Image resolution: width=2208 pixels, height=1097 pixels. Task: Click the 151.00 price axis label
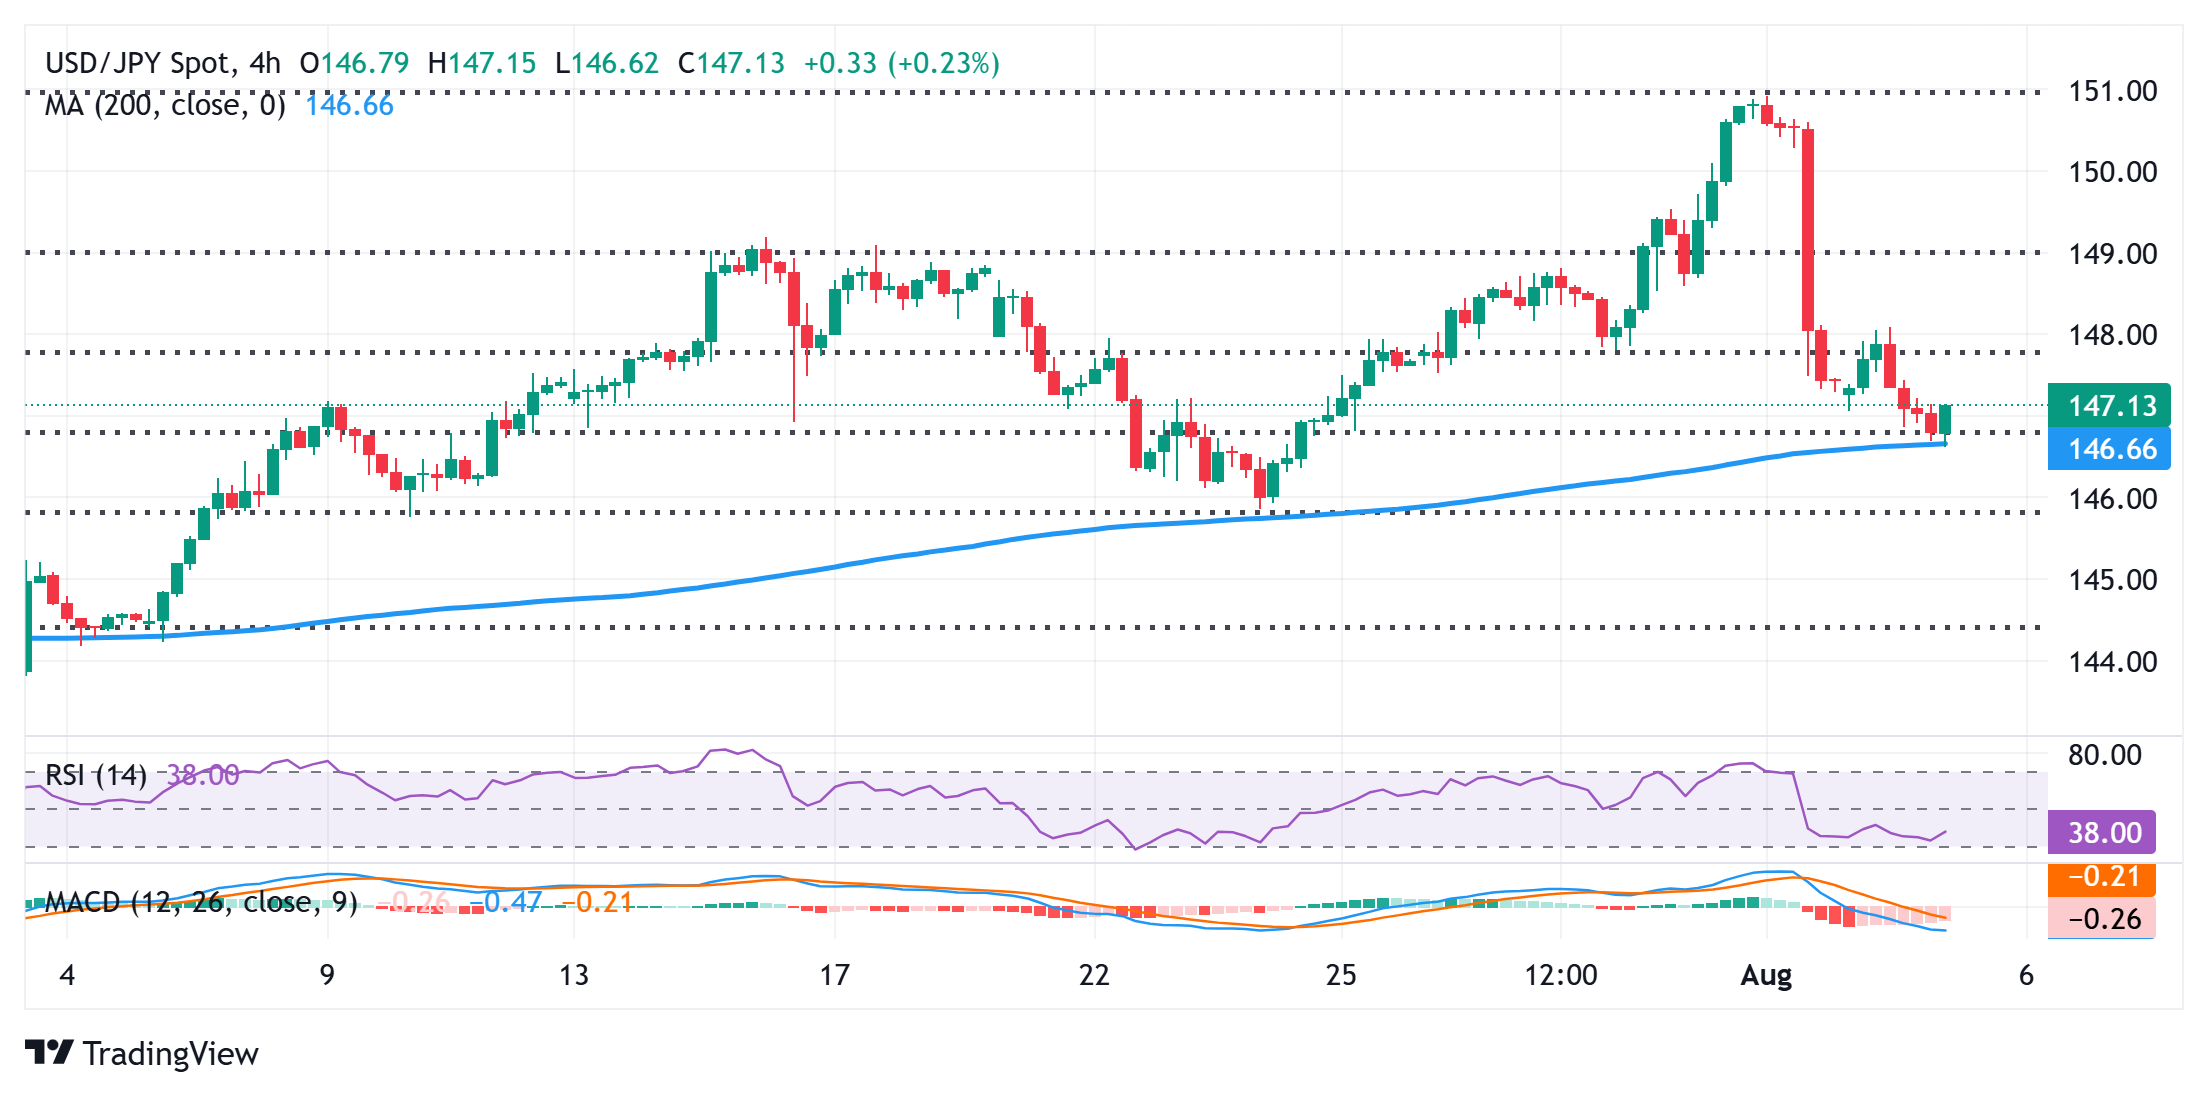[2112, 91]
